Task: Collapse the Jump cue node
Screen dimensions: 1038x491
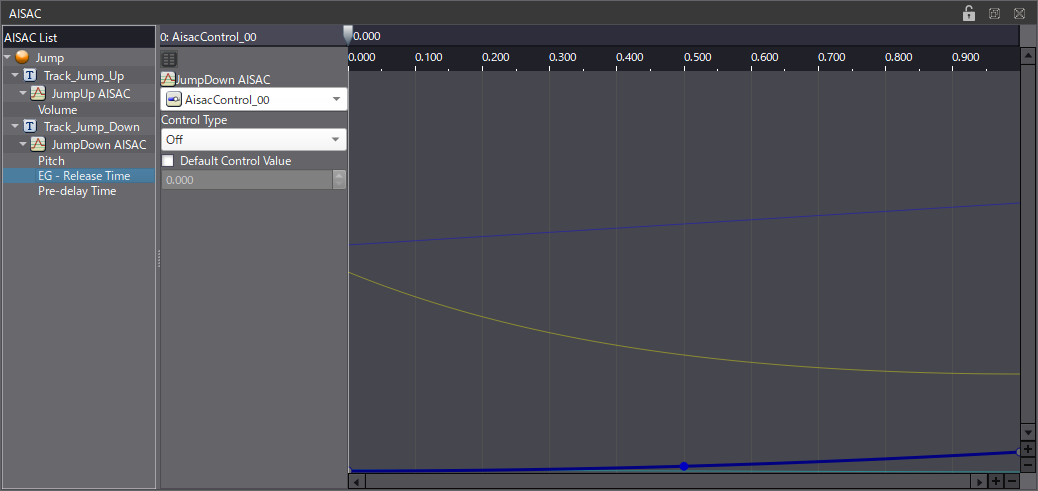Action: pos(7,58)
